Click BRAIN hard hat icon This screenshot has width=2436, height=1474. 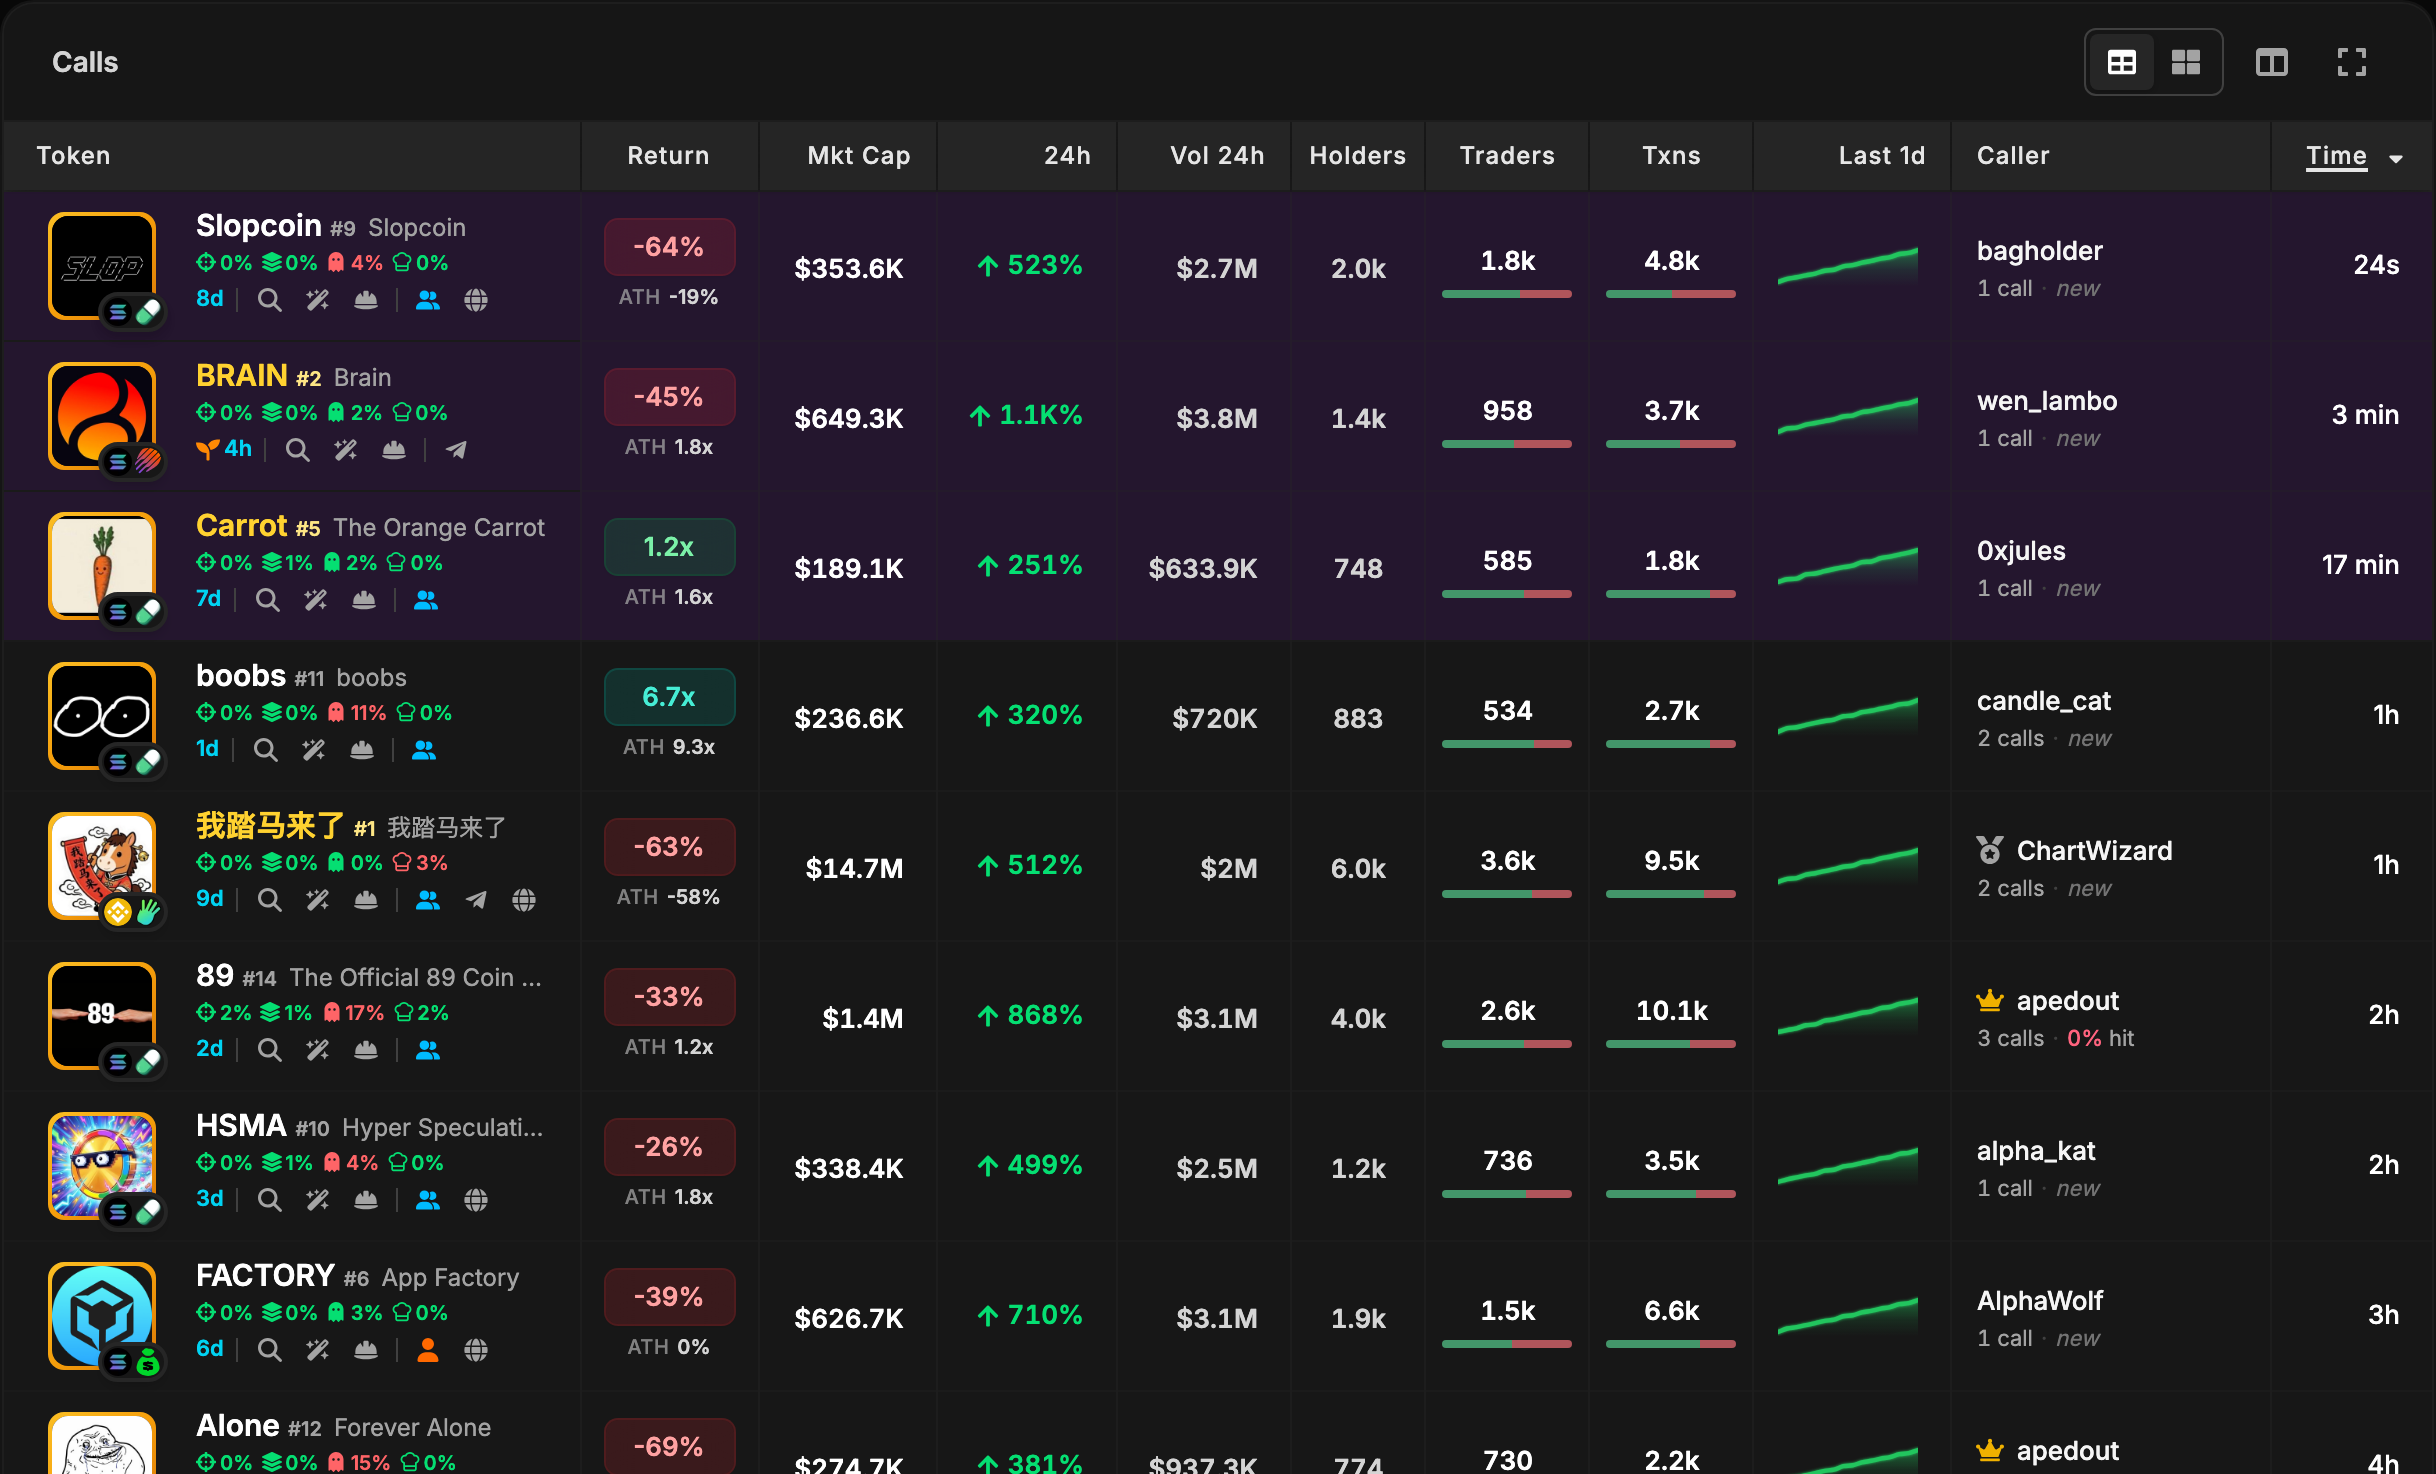coord(394,450)
